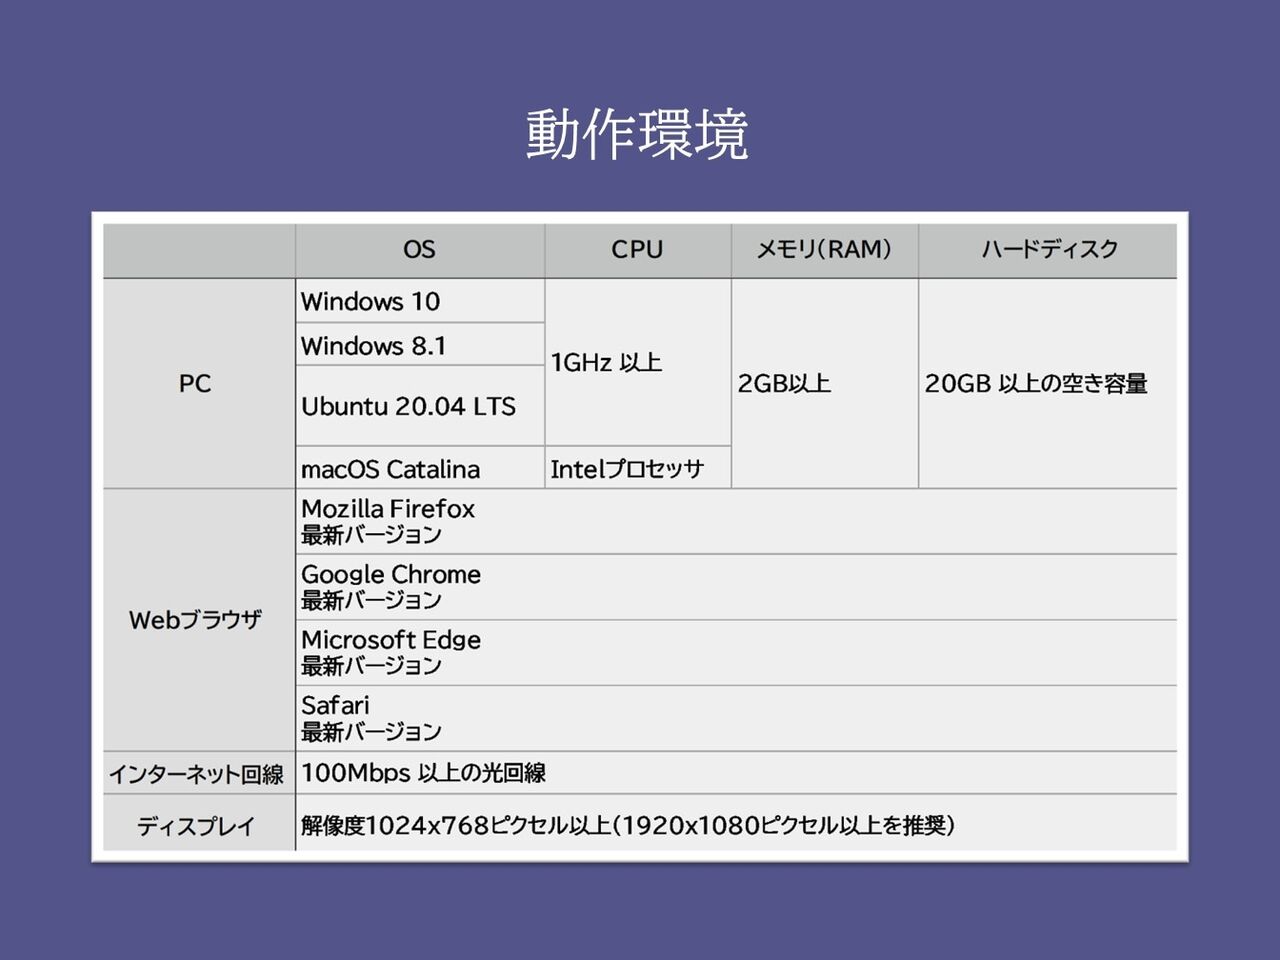The width and height of the screenshot is (1280, 960).
Task: Select the Ubuntu 20.04 LTS cell
Action: 420,406
